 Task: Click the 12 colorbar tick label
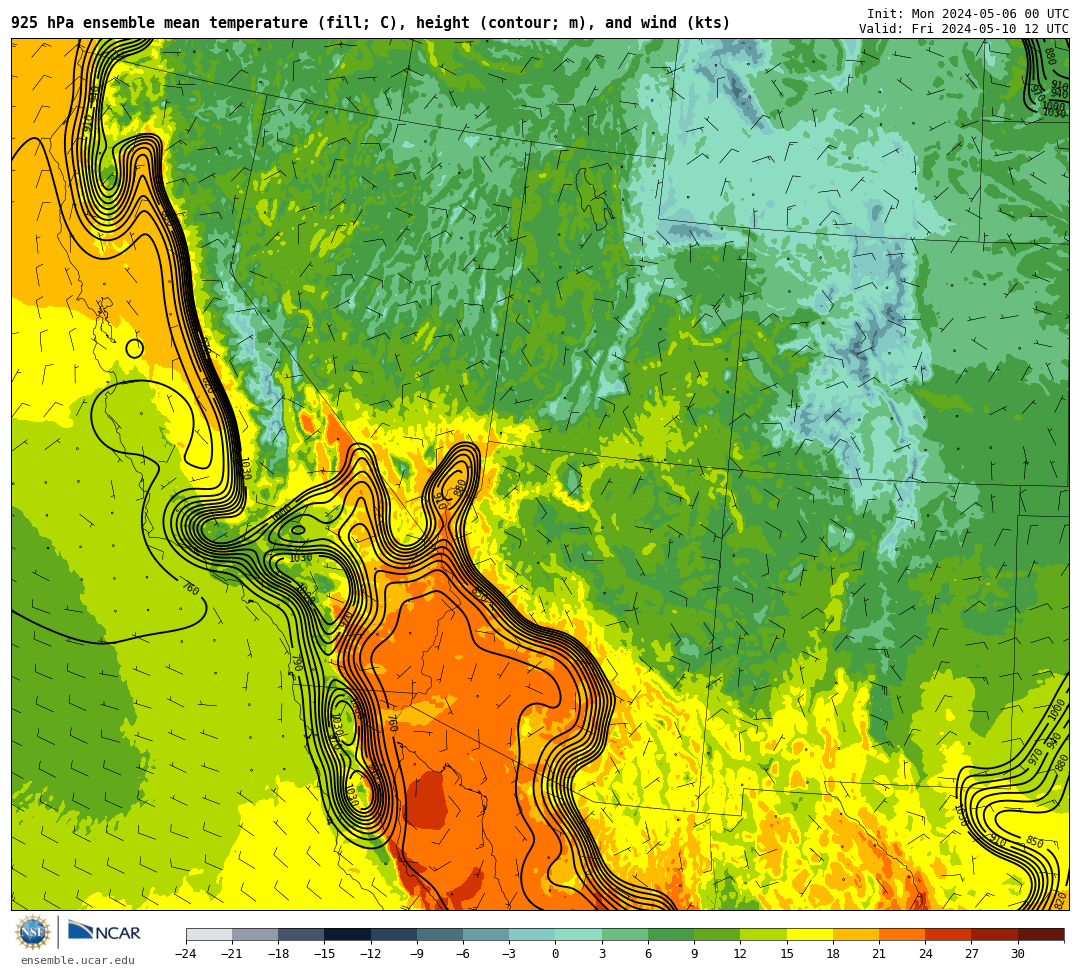tap(740, 954)
